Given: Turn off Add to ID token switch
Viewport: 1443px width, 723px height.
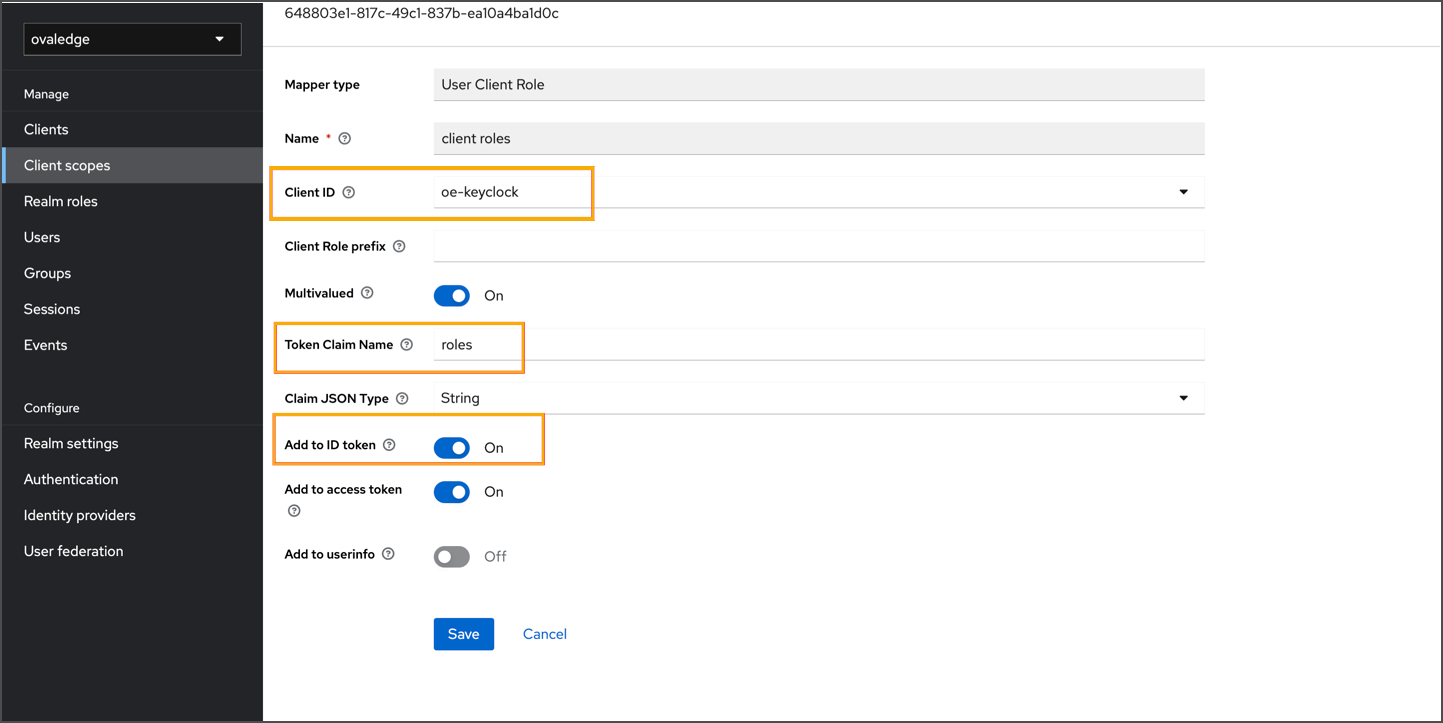Looking at the screenshot, I should pyautogui.click(x=452, y=448).
